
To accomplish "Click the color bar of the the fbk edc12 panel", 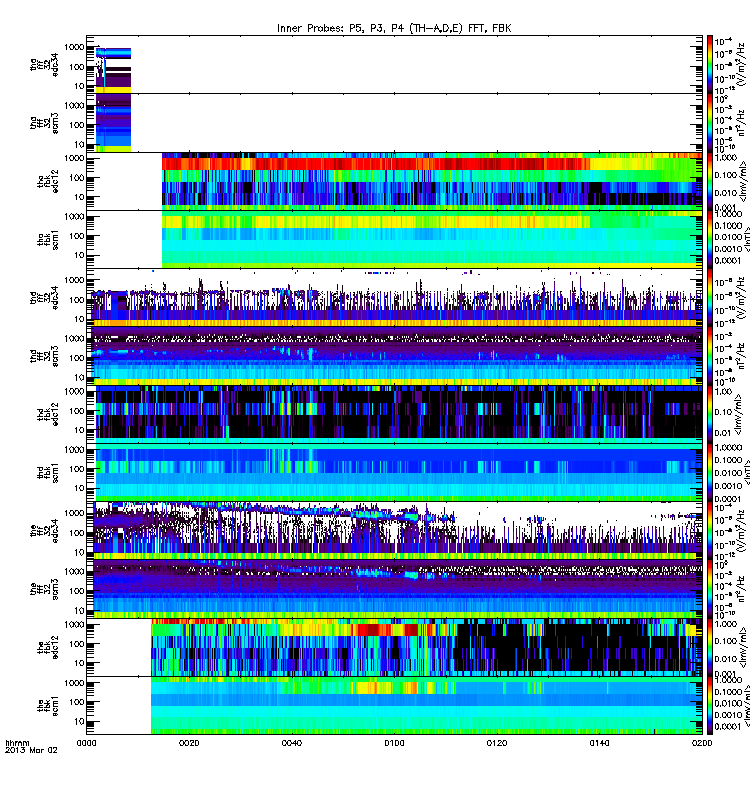I will 710,647.
